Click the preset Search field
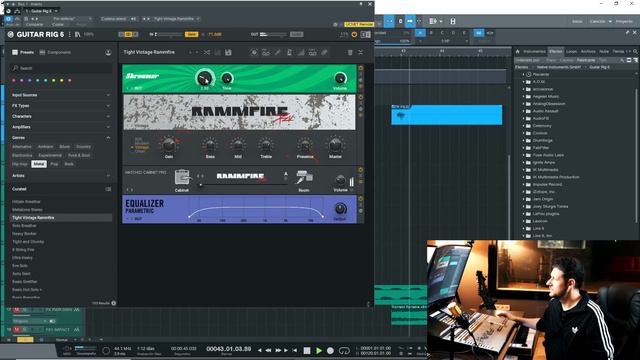Image resolution: width=640 pixels, height=360 pixels. point(61,68)
